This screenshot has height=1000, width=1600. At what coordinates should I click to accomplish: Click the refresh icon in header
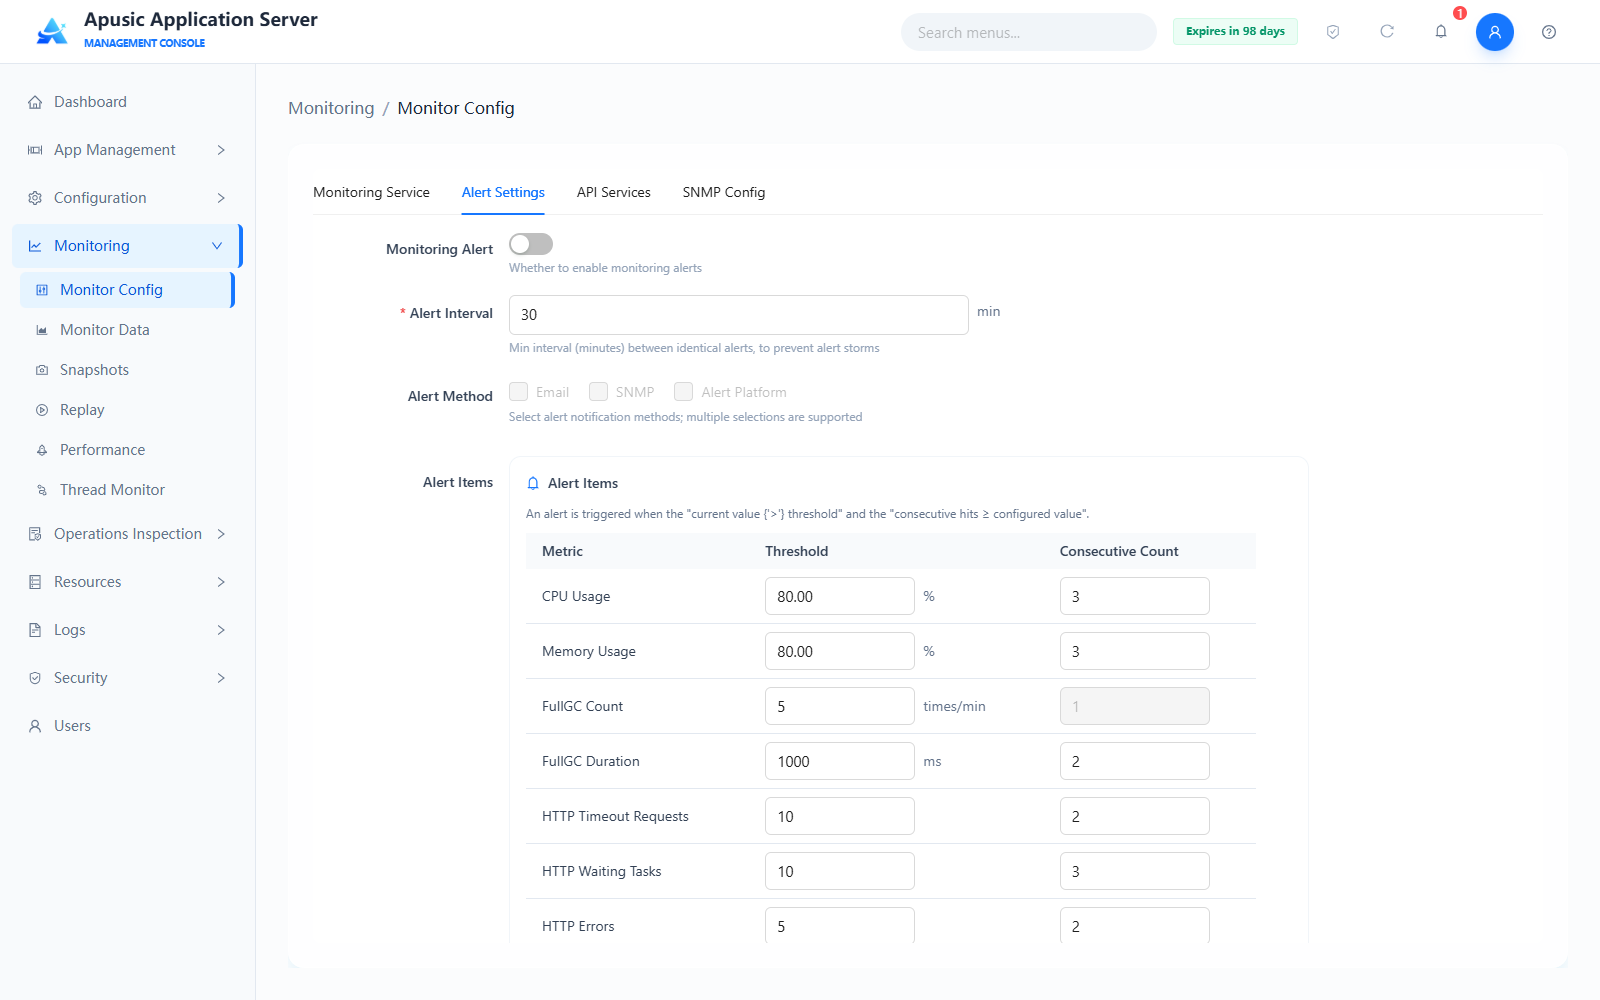click(1387, 32)
